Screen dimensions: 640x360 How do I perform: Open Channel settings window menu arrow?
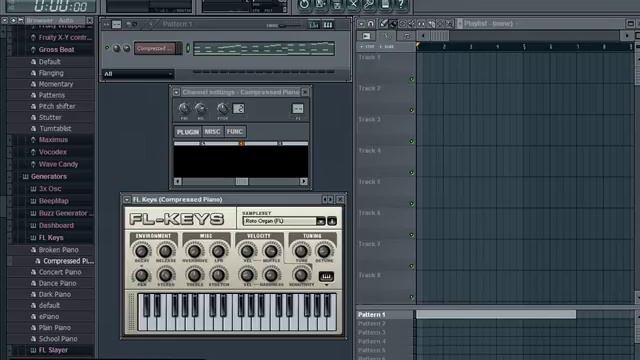pyautogui.click(x=176, y=92)
